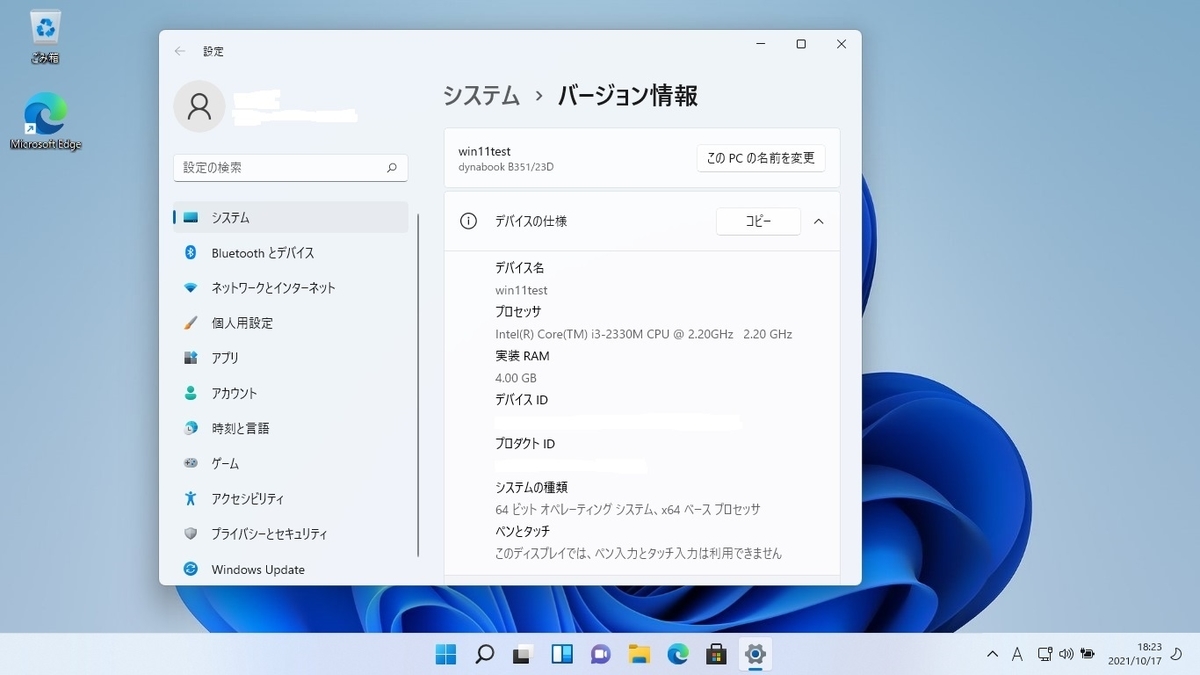Click the 64 ビット オペレーティング システム text
Image resolution: width=1200 pixels, height=675 pixels.
(x=628, y=510)
